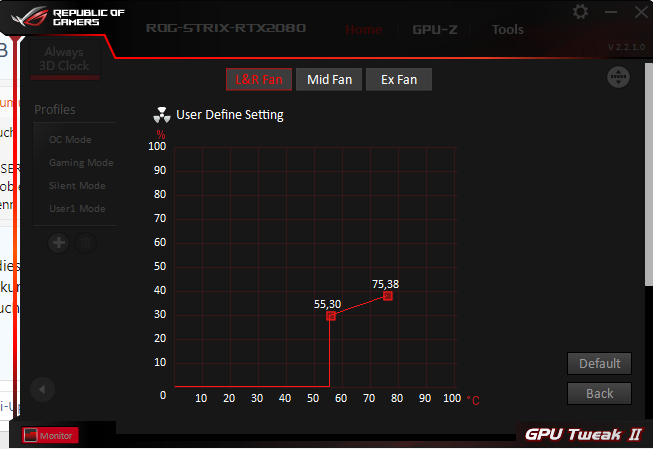
Task: Switch to the Ex Fan tab
Action: click(x=399, y=79)
